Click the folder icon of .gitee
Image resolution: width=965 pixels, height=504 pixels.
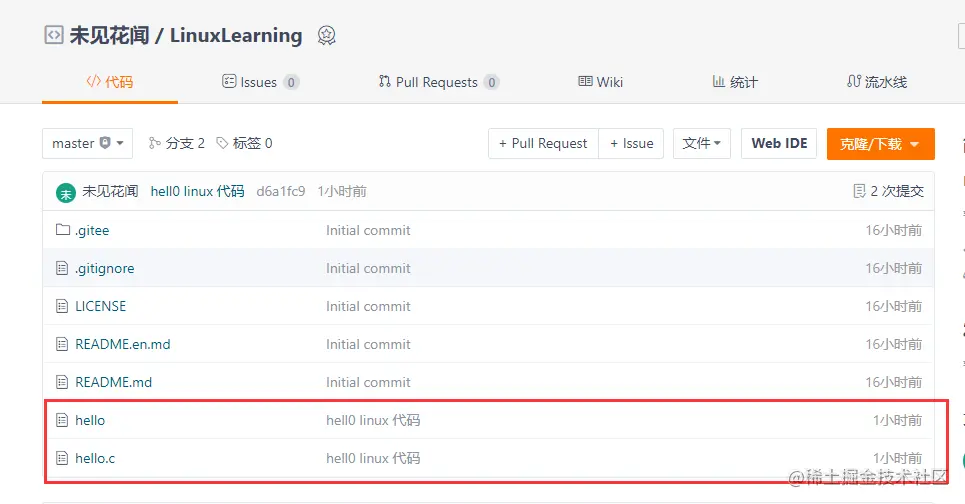coord(63,230)
